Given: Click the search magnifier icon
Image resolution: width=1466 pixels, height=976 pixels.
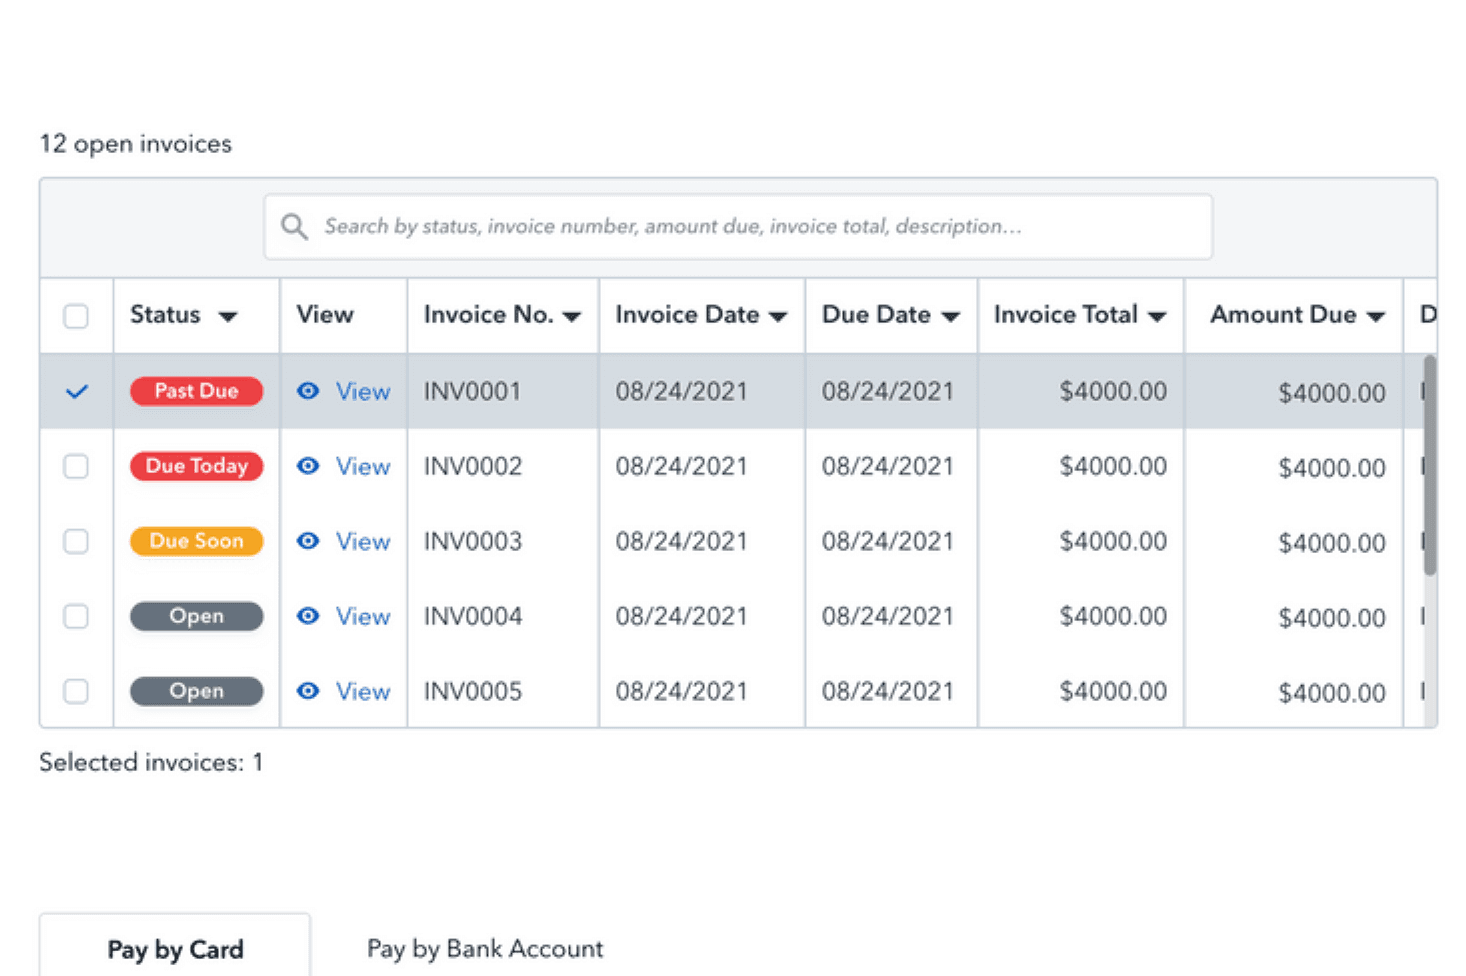Looking at the screenshot, I should [x=294, y=226].
